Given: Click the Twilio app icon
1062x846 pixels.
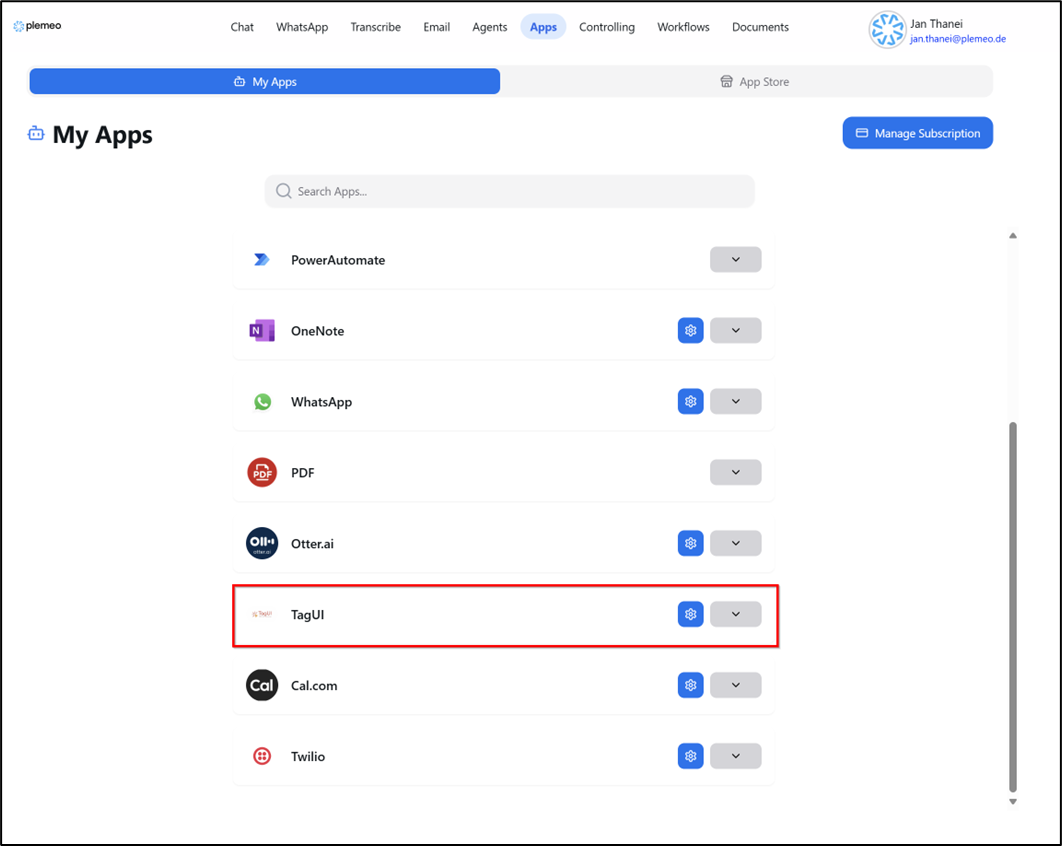Looking at the screenshot, I should (x=261, y=756).
